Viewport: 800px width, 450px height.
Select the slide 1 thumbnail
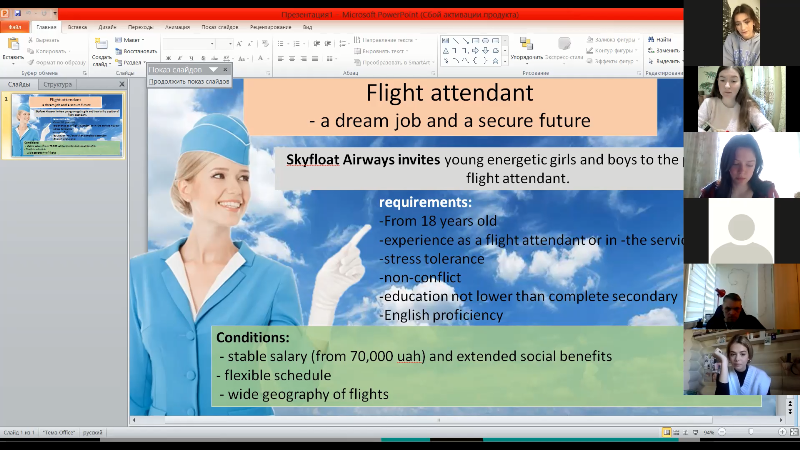[68, 127]
